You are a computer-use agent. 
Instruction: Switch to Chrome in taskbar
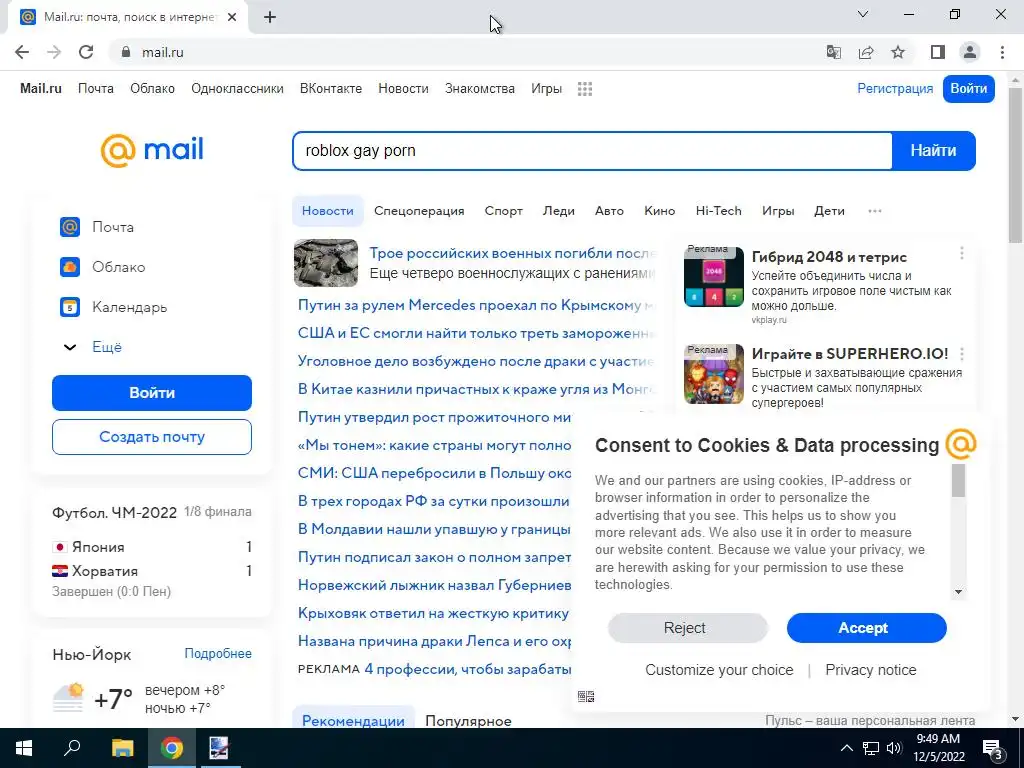point(172,748)
